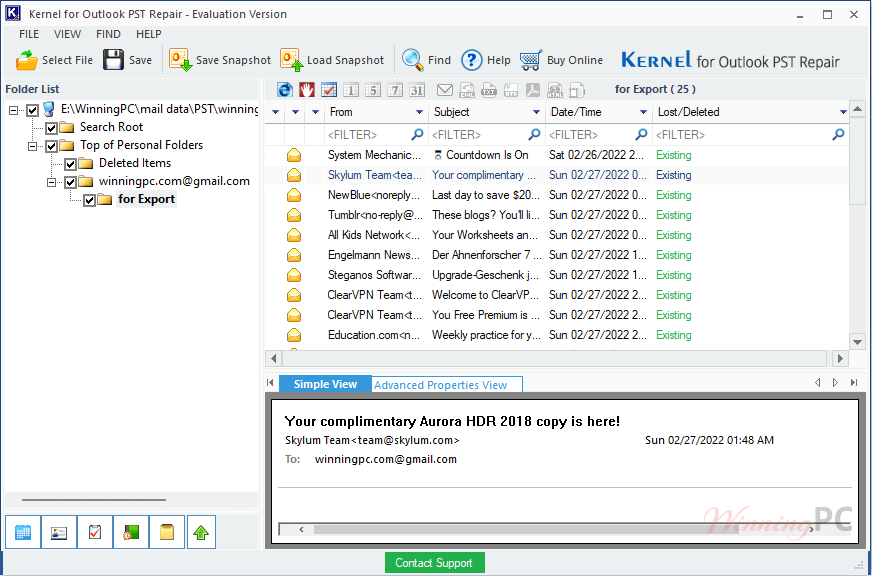
Task: Click the green up arrow icon
Action: (x=201, y=532)
